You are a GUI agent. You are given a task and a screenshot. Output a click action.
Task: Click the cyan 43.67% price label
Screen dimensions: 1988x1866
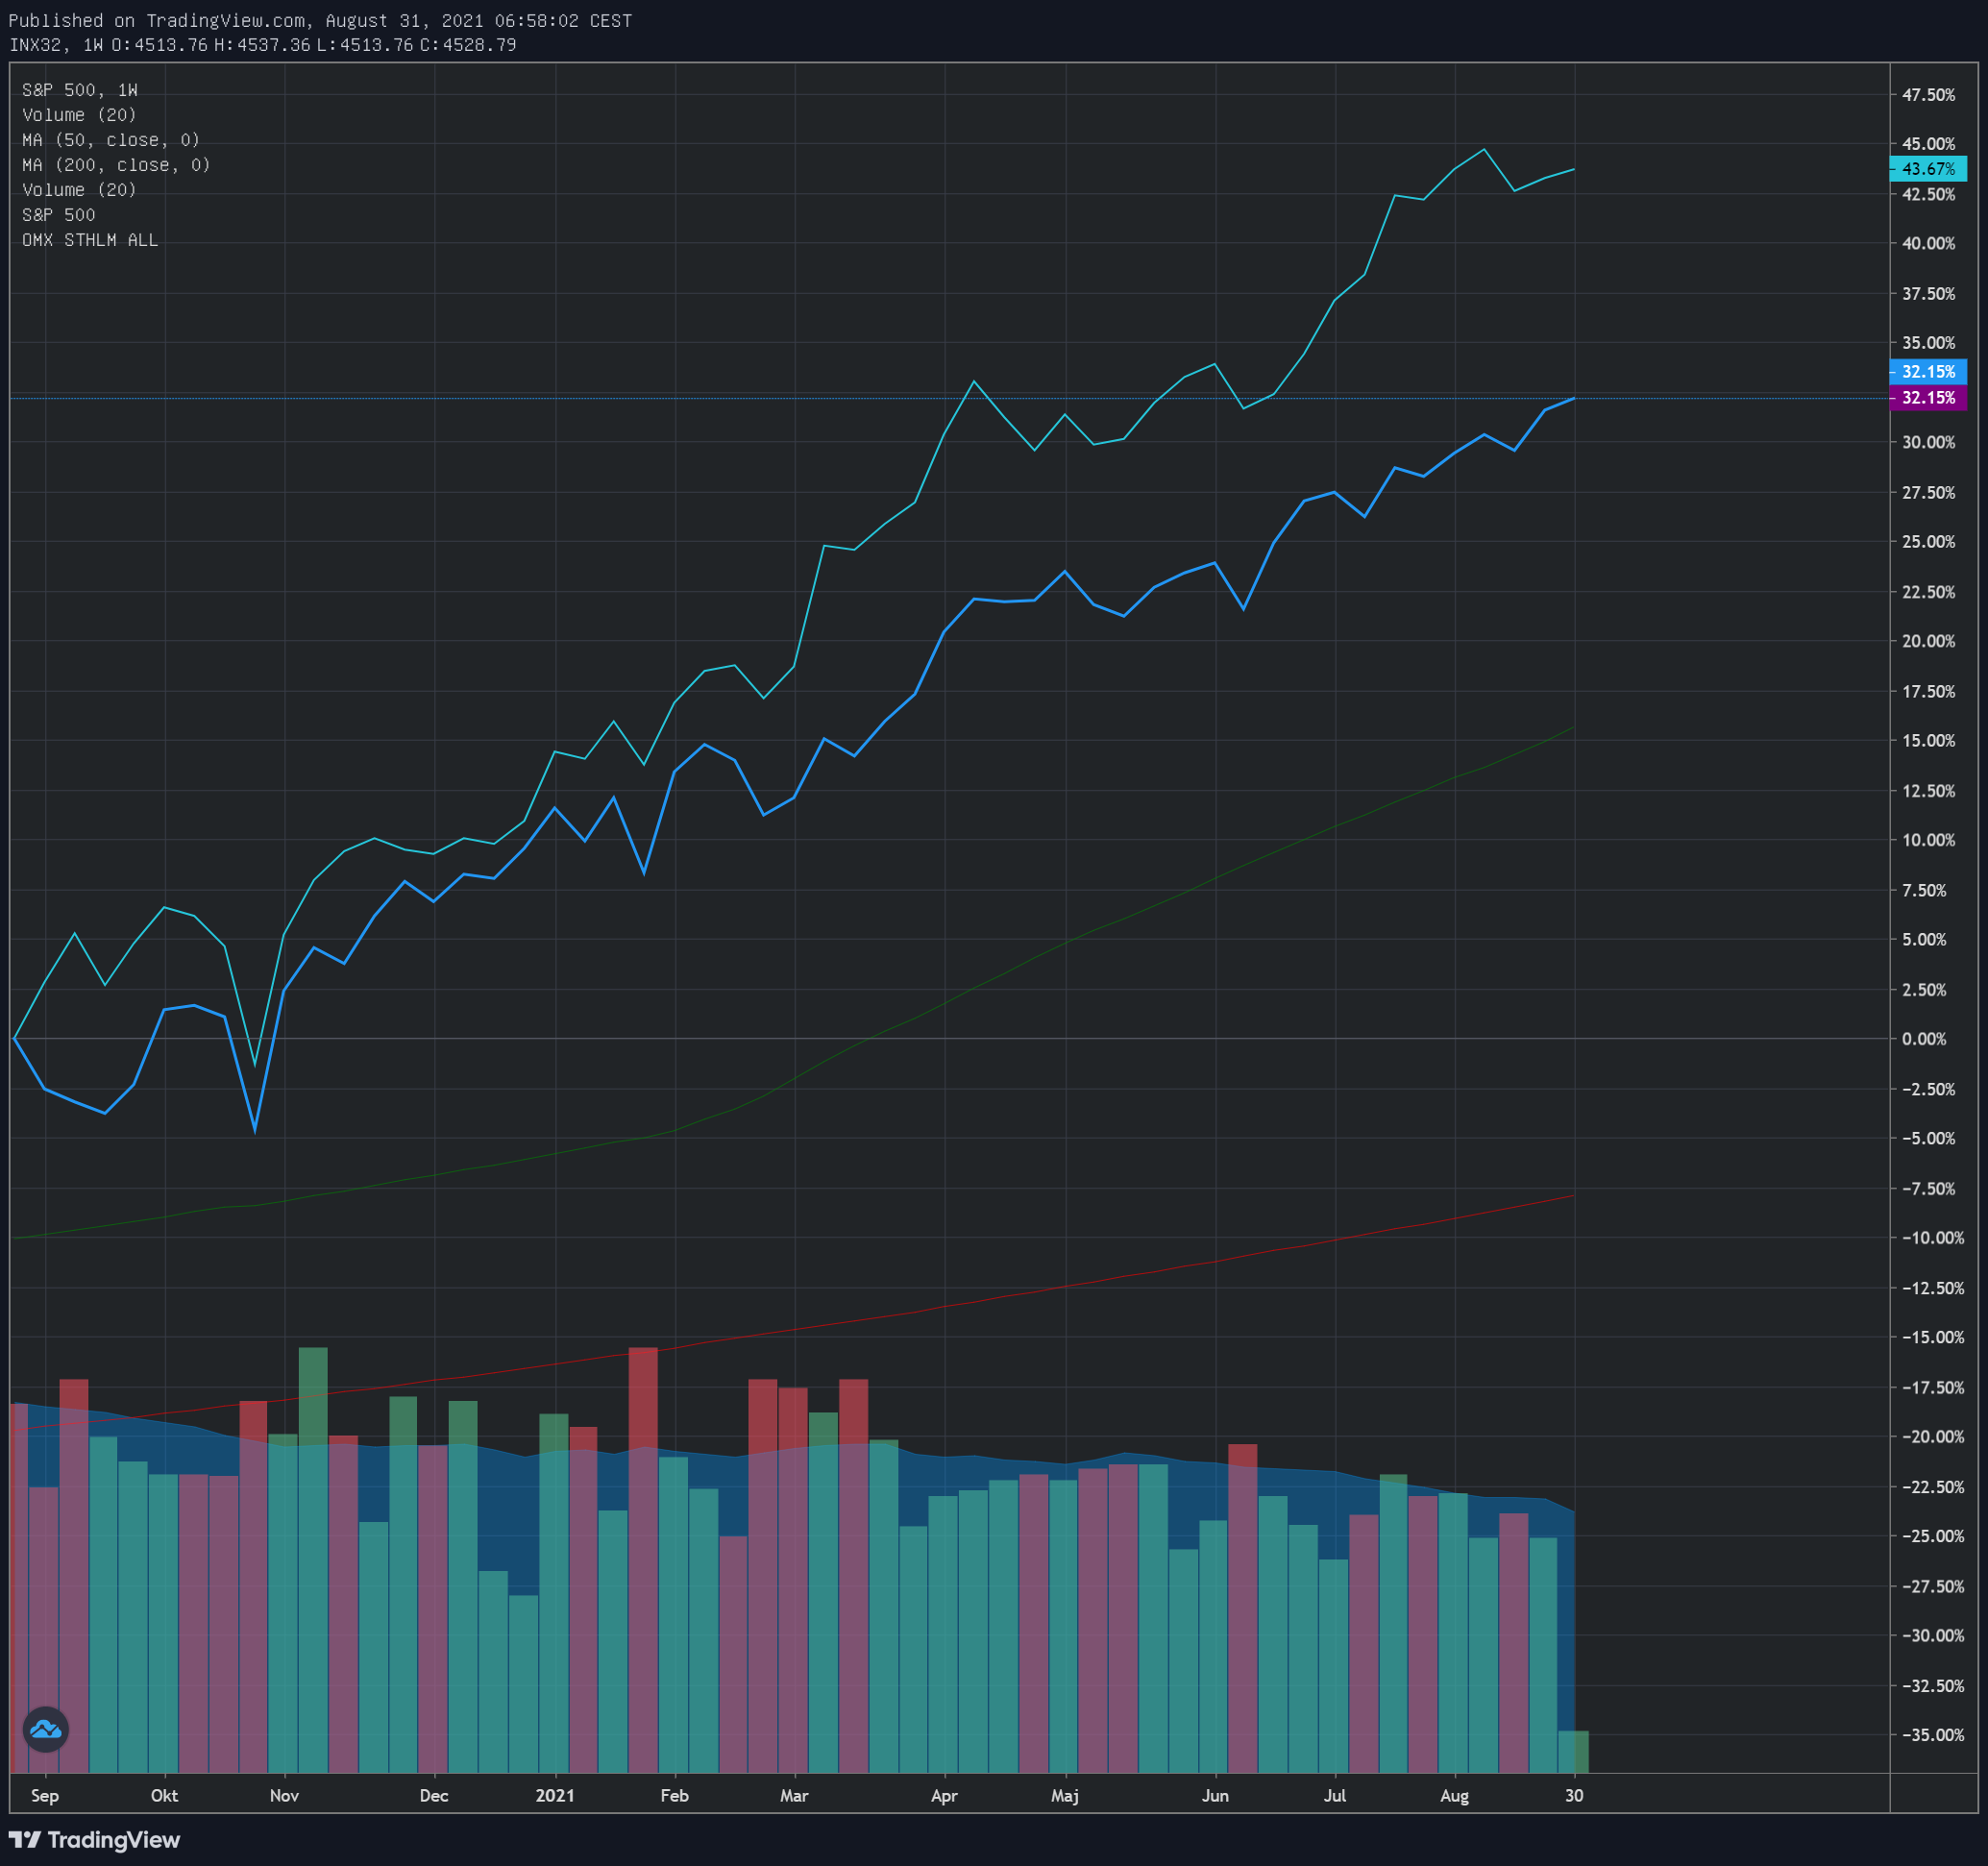(x=1927, y=169)
